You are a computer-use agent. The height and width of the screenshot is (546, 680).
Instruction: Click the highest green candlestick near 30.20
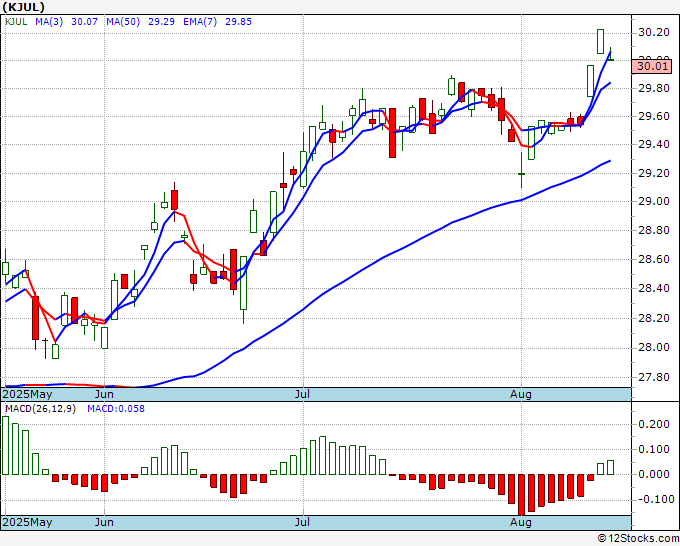pos(600,42)
